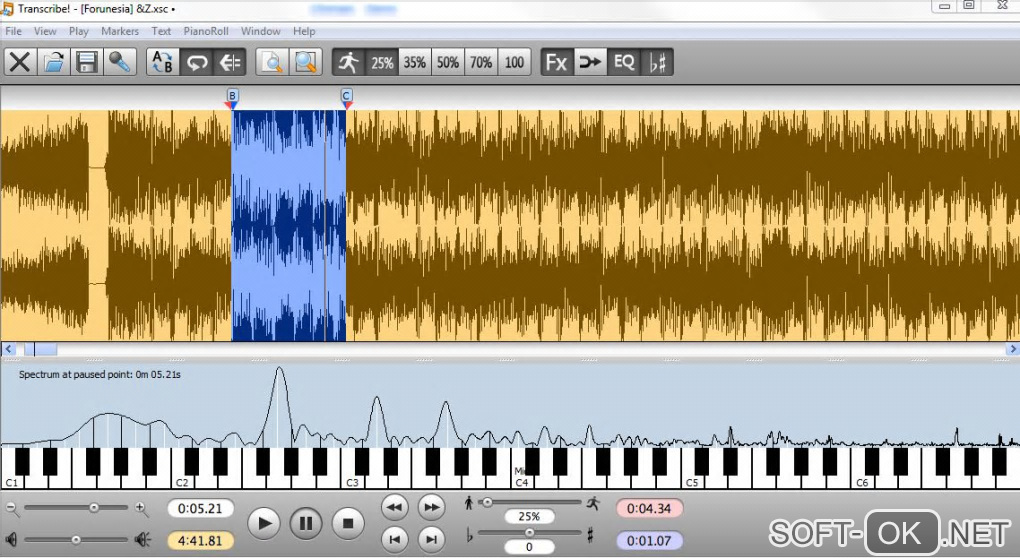The width and height of the screenshot is (1020, 558).
Task: Click the quiet speaker volume icon
Action: (11, 539)
